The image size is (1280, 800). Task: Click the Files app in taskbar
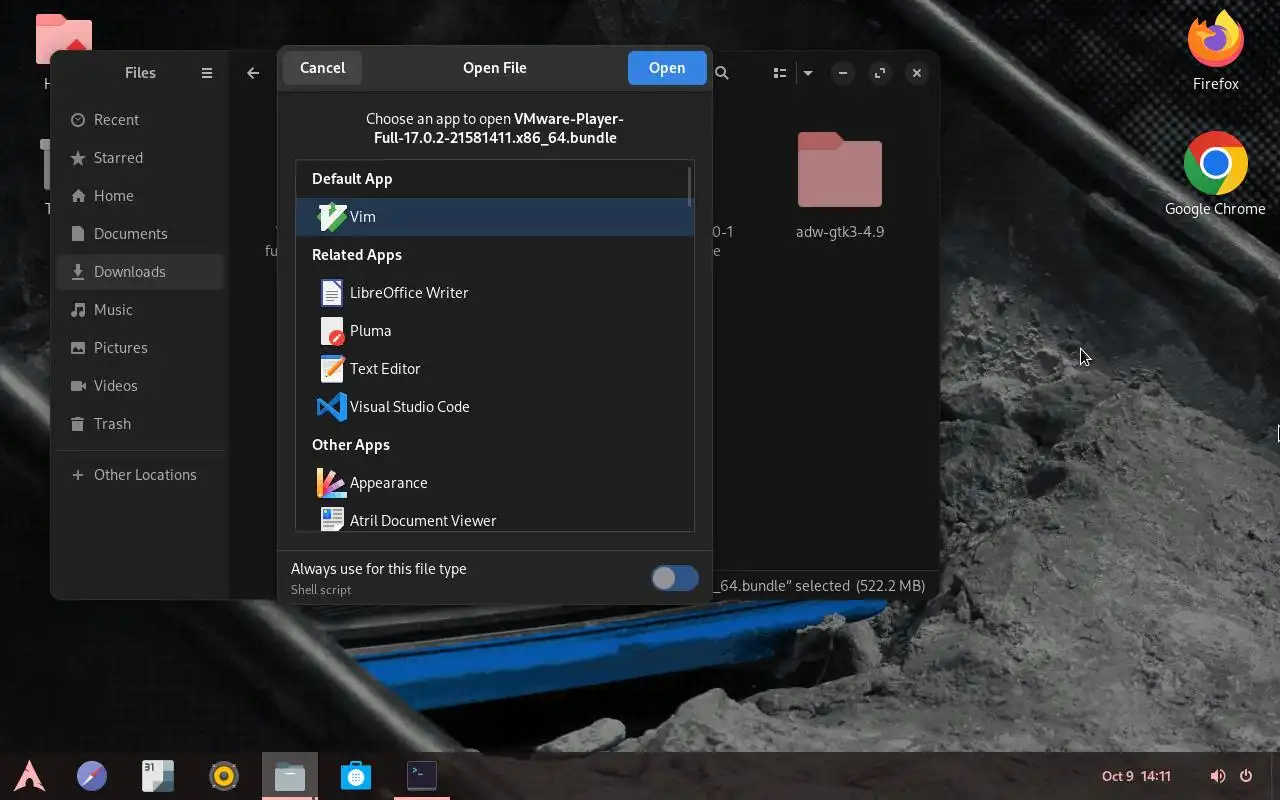coord(290,776)
